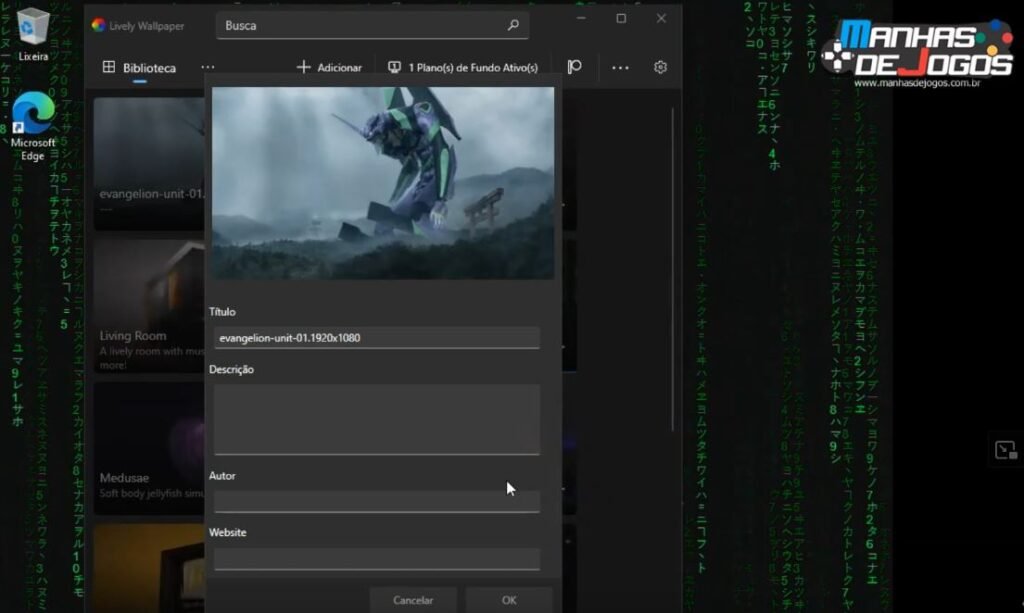Click the Lively Wallpaper app logo
Viewport: 1024px width, 613px height.
point(99,25)
